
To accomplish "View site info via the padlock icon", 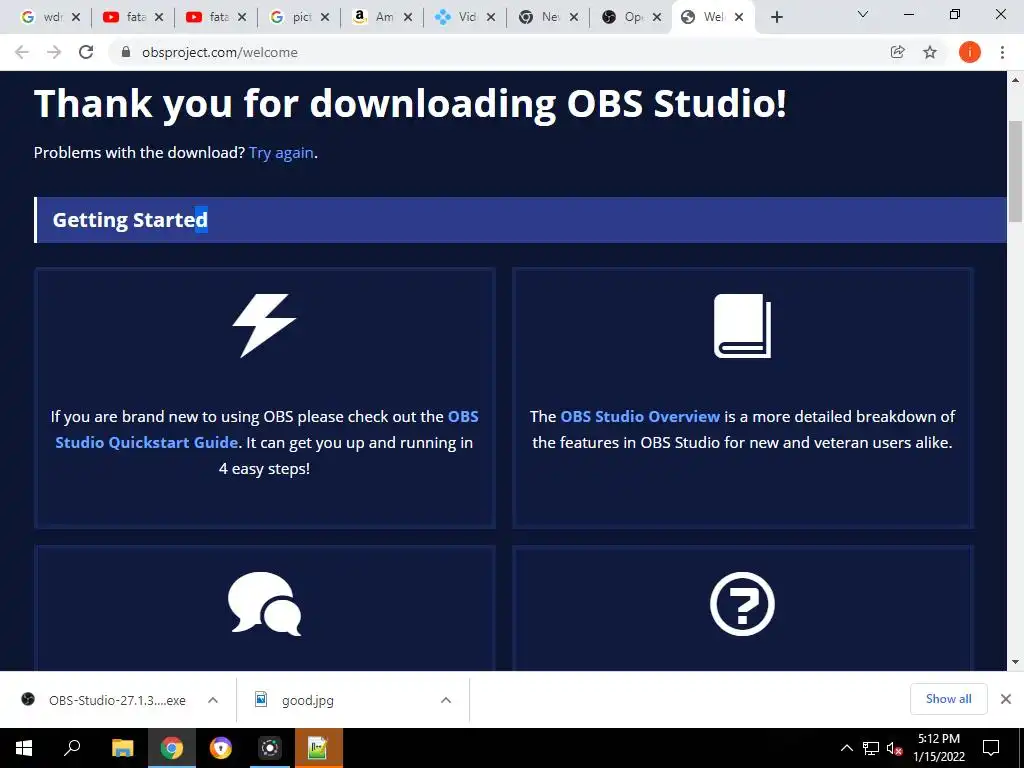I will (x=126, y=52).
